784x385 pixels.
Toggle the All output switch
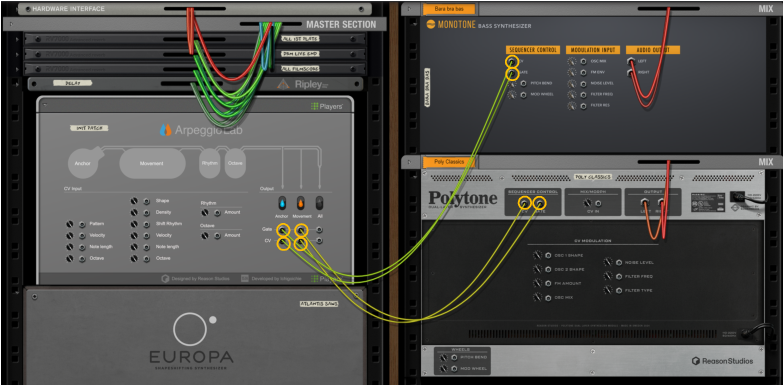pos(319,203)
